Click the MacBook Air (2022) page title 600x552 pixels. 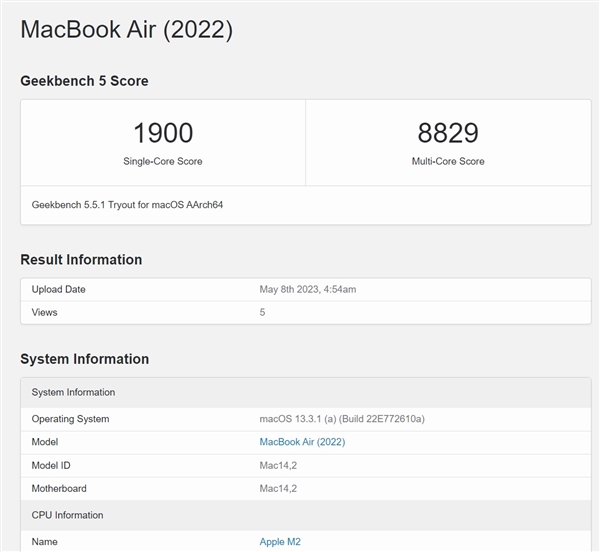point(127,29)
